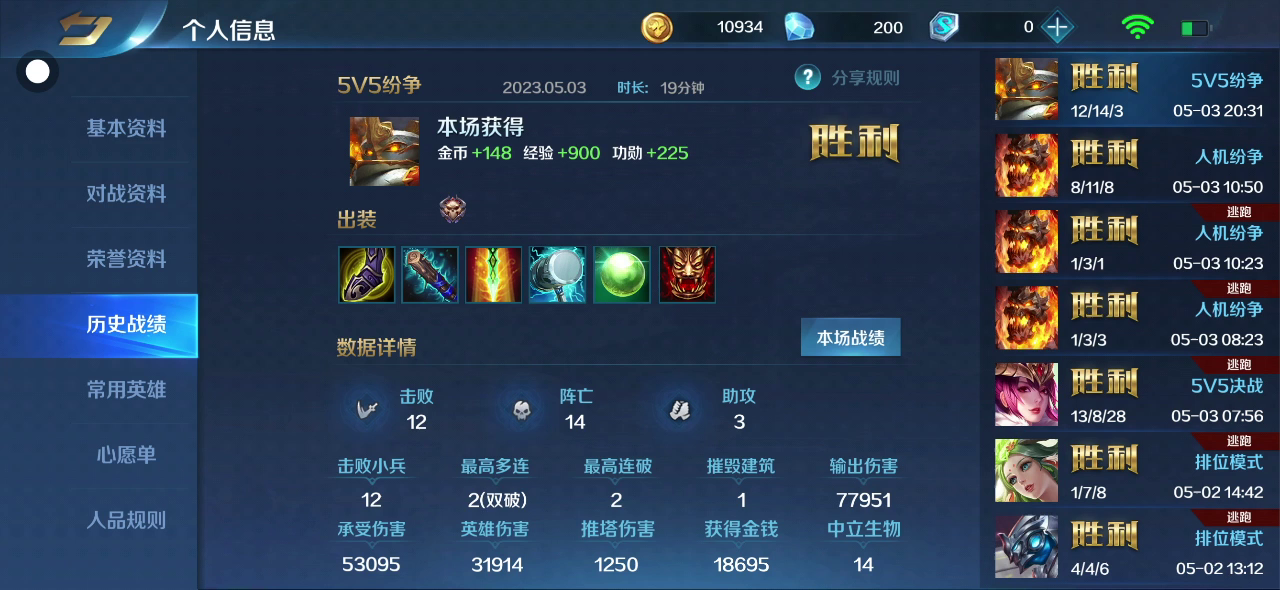Viewport: 1280px width, 590px height.
Task: Tap the hero portrait beside 本场获得
Action: pyautogui.click(x=384, y=151)
